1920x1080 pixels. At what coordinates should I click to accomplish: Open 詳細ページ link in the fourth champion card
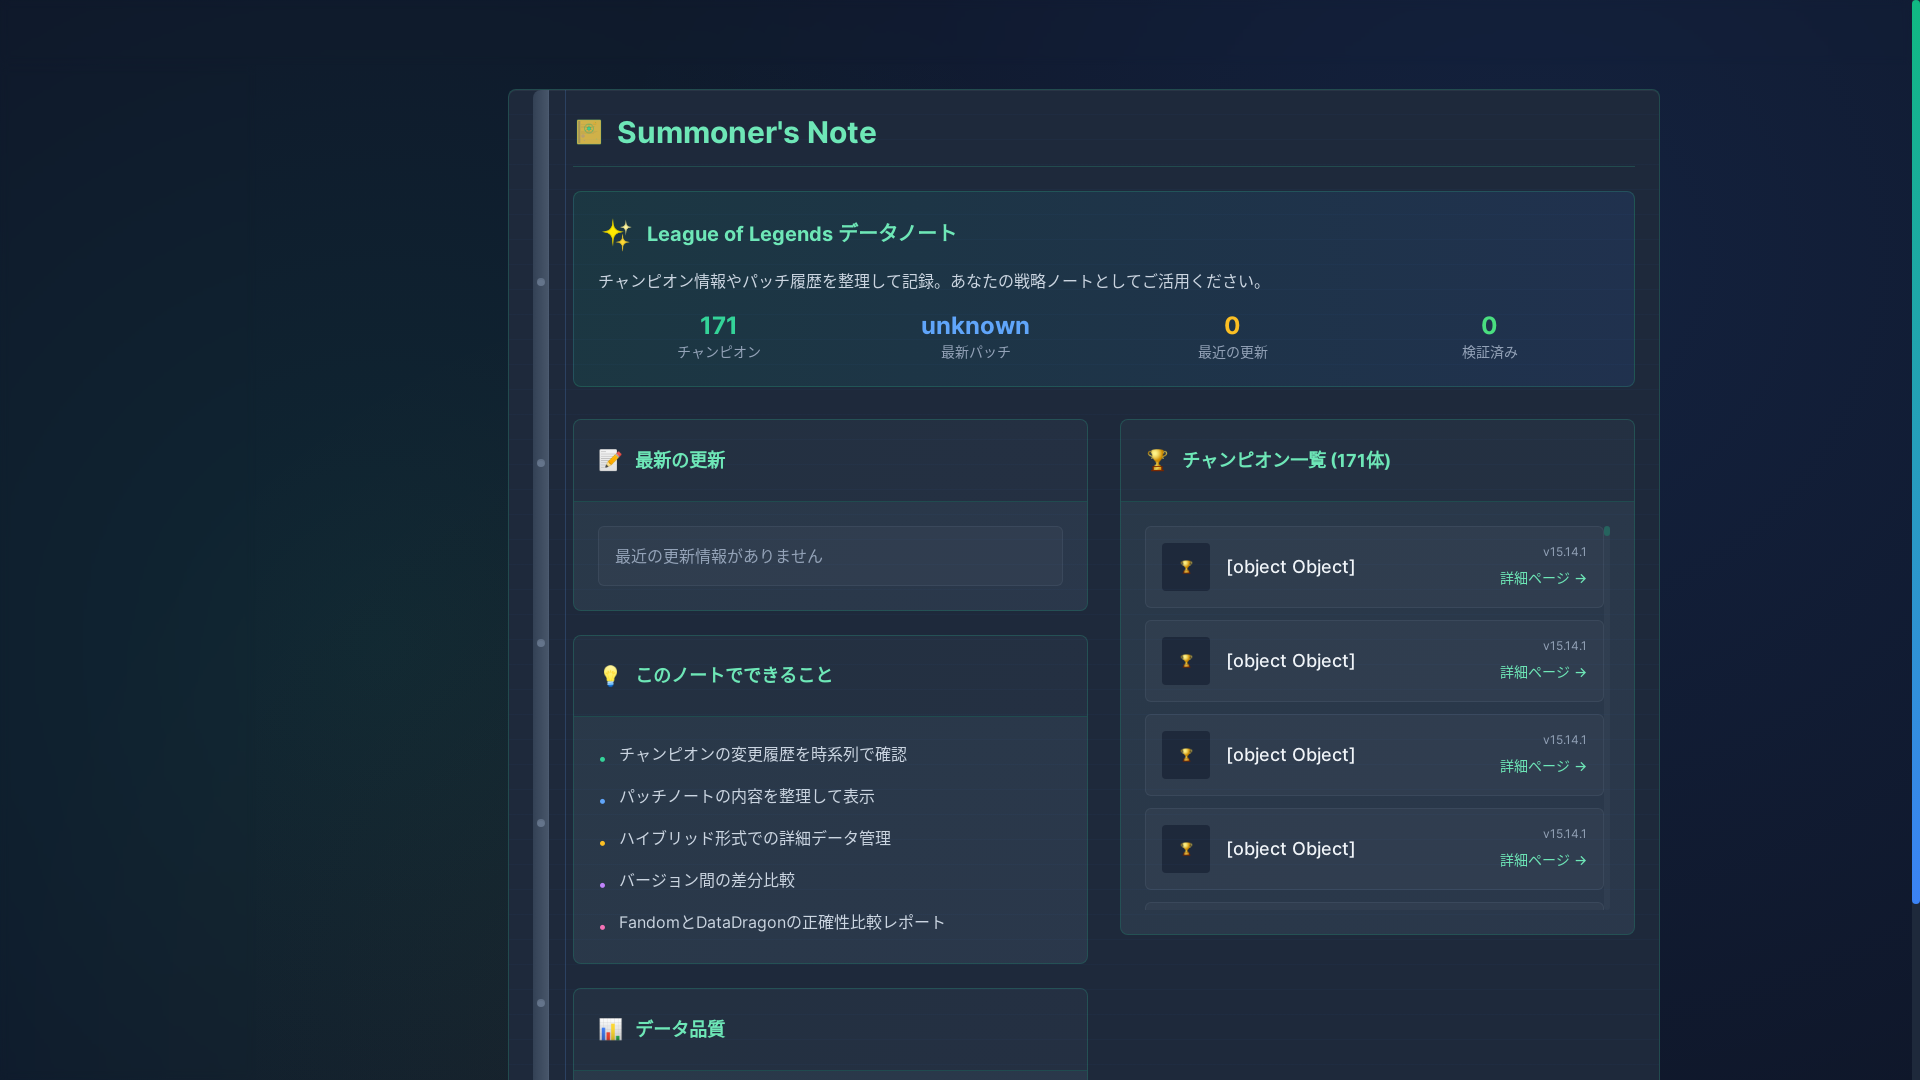click(x=1543, y=860)
